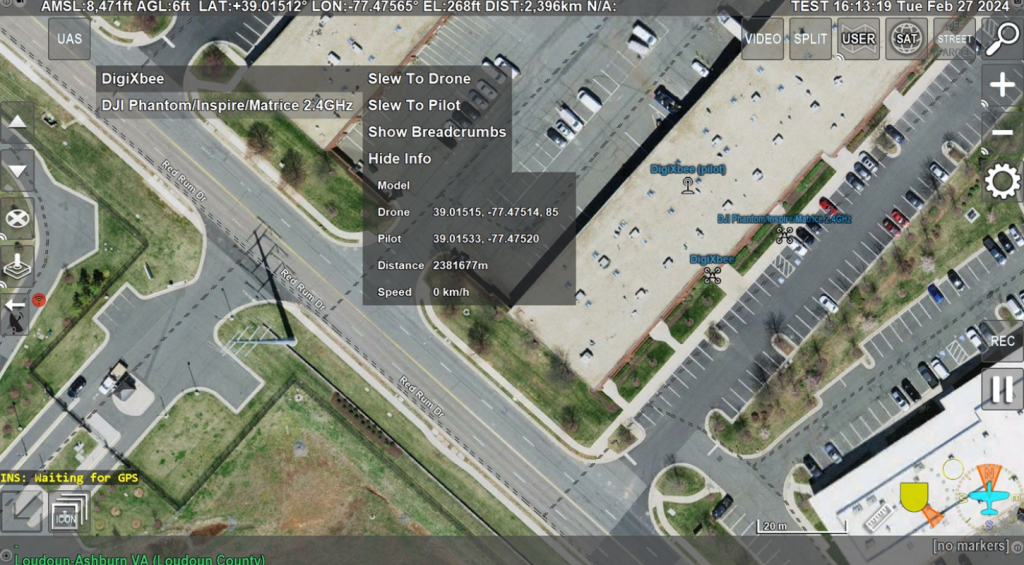Click the ICON layers button
The image size is (1024, 565).
(x=69, y=511)
